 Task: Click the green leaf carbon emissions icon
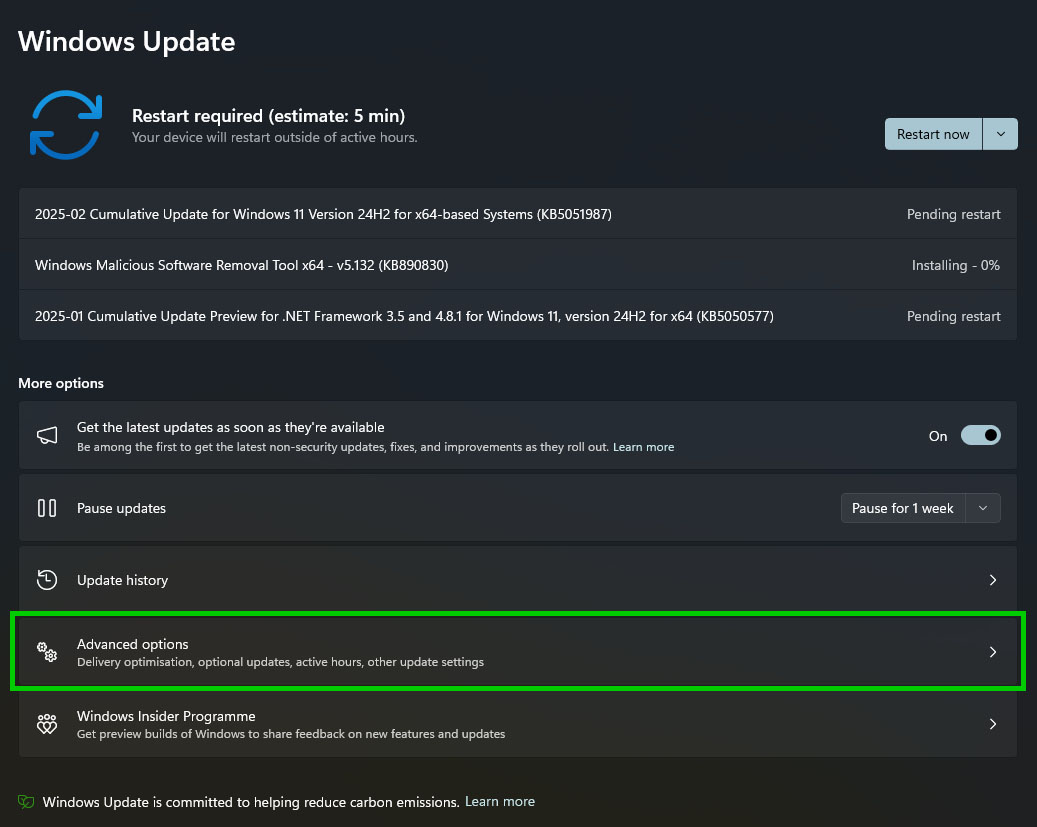coord(27,802)
